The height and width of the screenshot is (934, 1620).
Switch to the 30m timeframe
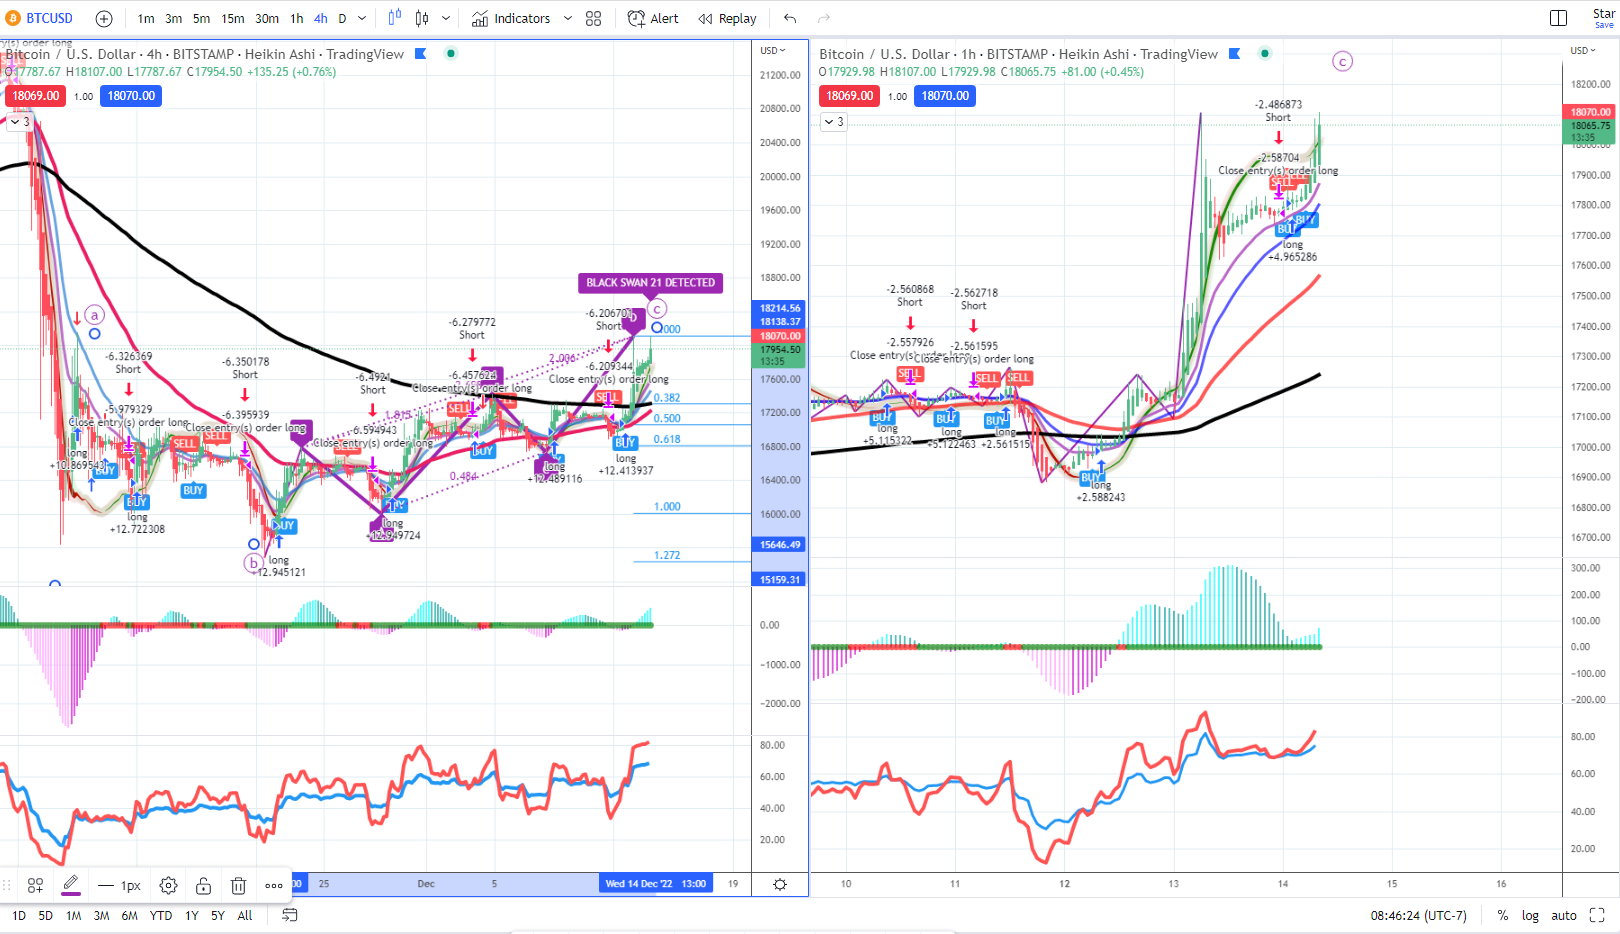pyautogui.click(x=267, y=18)
